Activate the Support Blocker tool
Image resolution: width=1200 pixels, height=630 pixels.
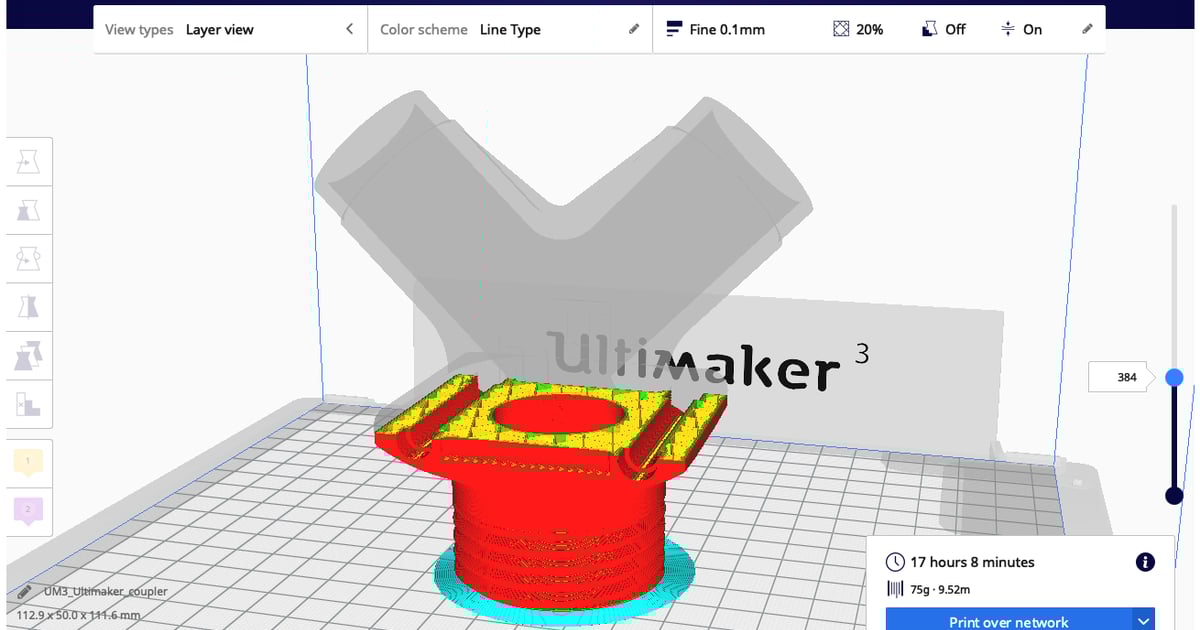(x=28, y=404)
